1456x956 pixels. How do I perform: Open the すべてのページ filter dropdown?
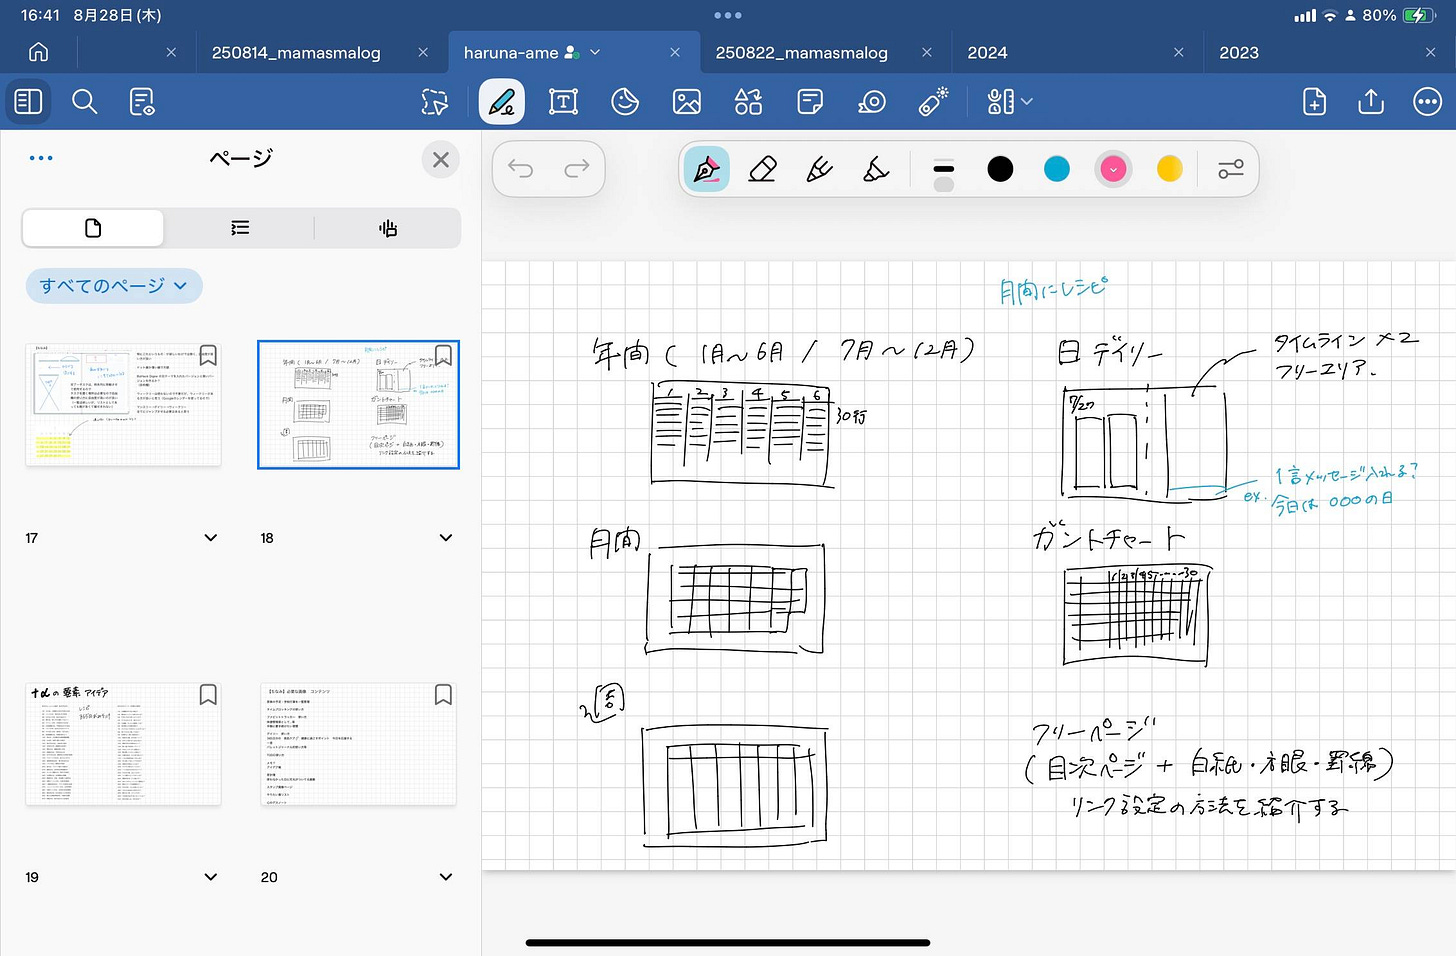tap(114, 286)
